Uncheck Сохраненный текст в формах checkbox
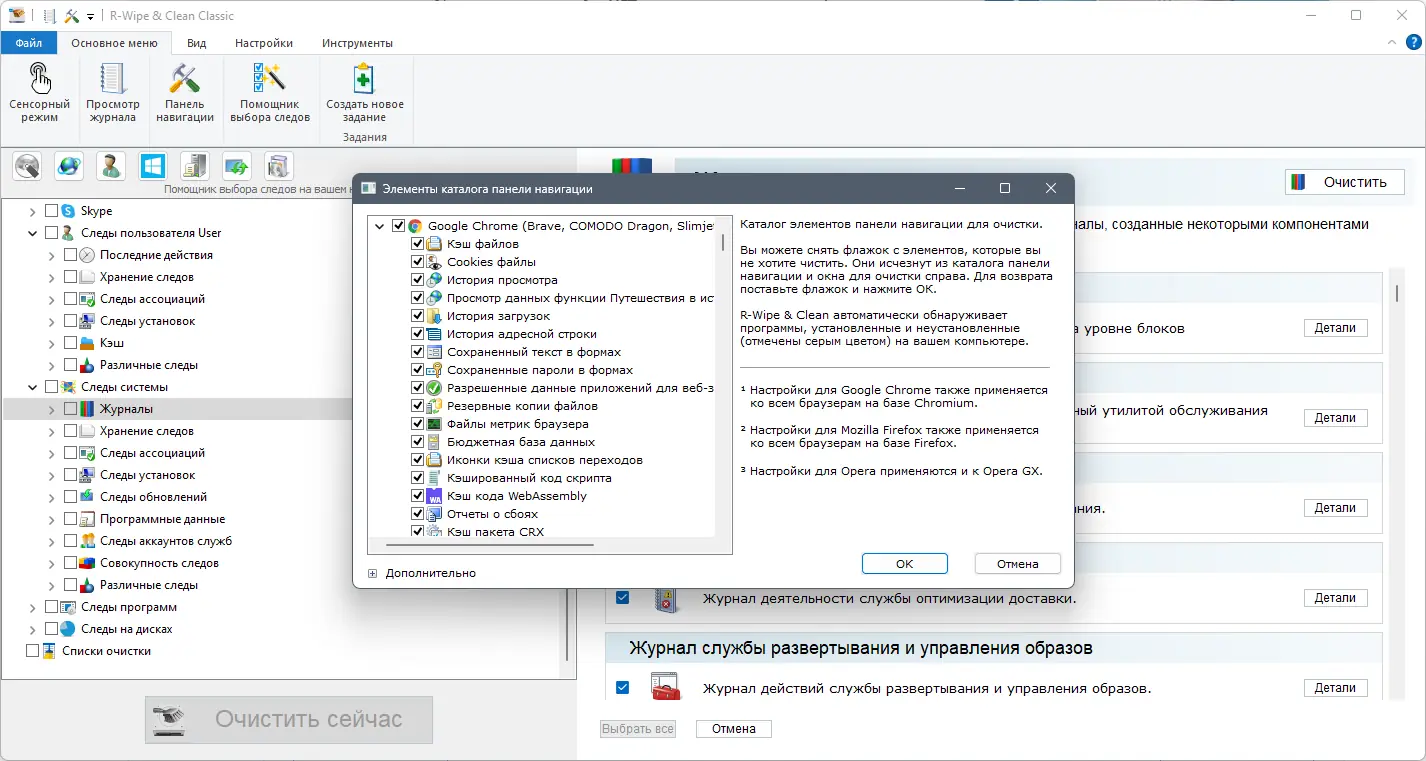This screenshot has height=761, width=1426. 418,352
